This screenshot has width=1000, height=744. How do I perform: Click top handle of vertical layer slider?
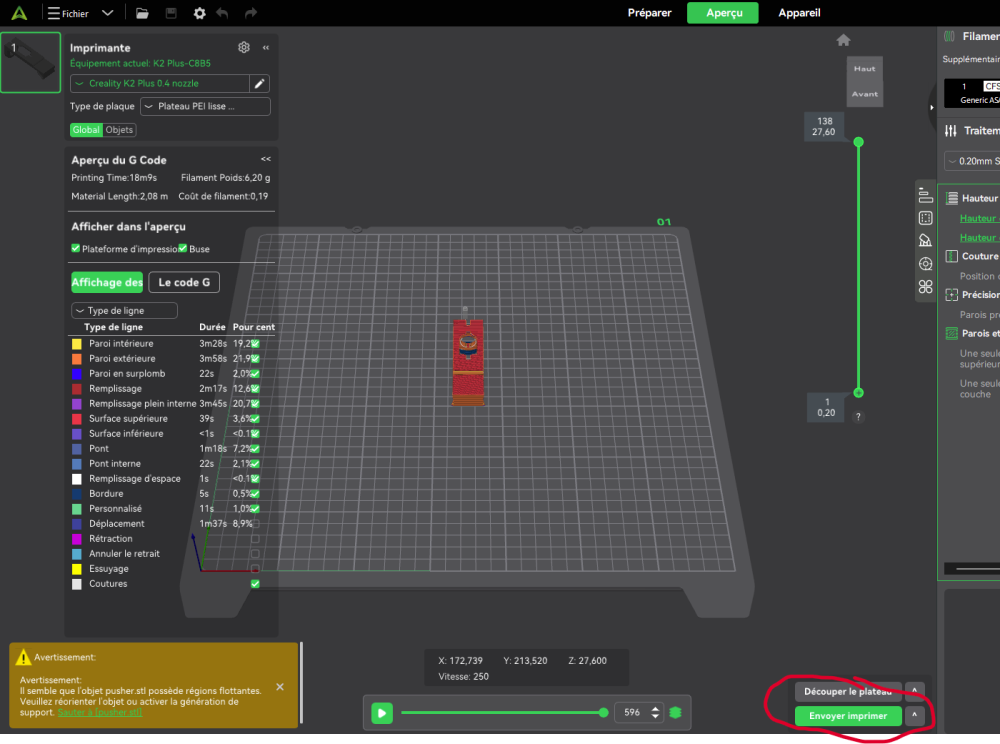pos(858,142)
